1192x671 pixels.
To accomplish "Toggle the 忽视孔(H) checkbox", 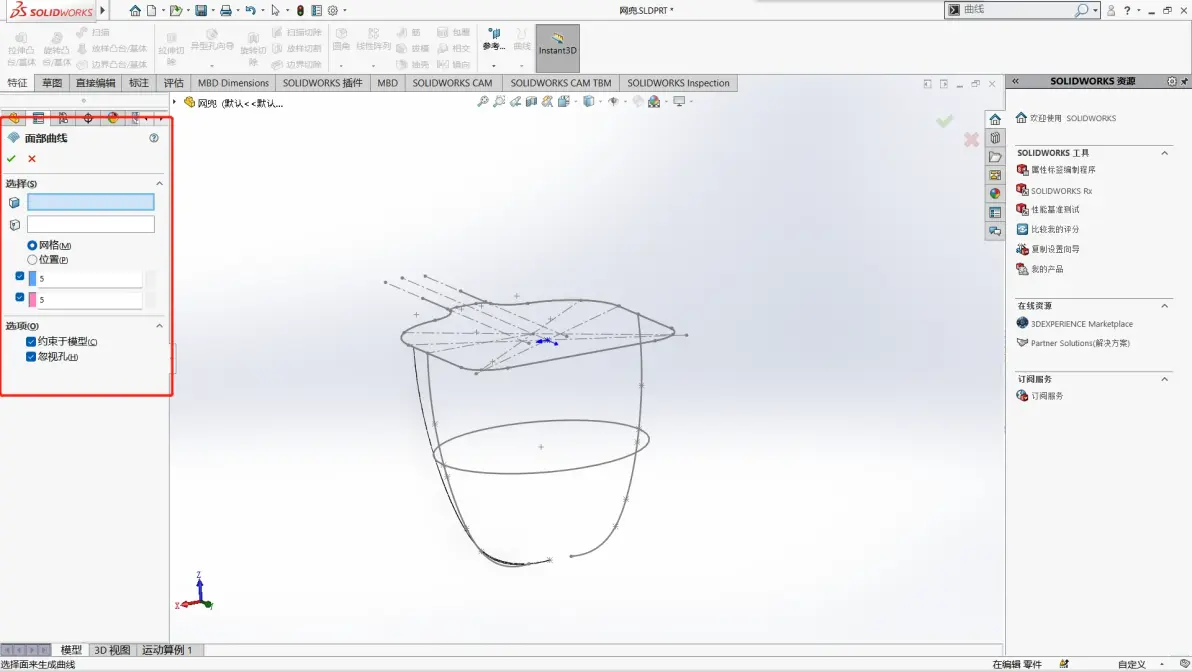I will tap(31, 357).
